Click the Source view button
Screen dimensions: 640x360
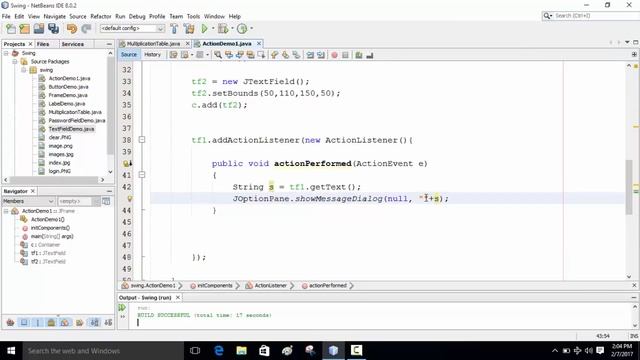click(129, 55)
